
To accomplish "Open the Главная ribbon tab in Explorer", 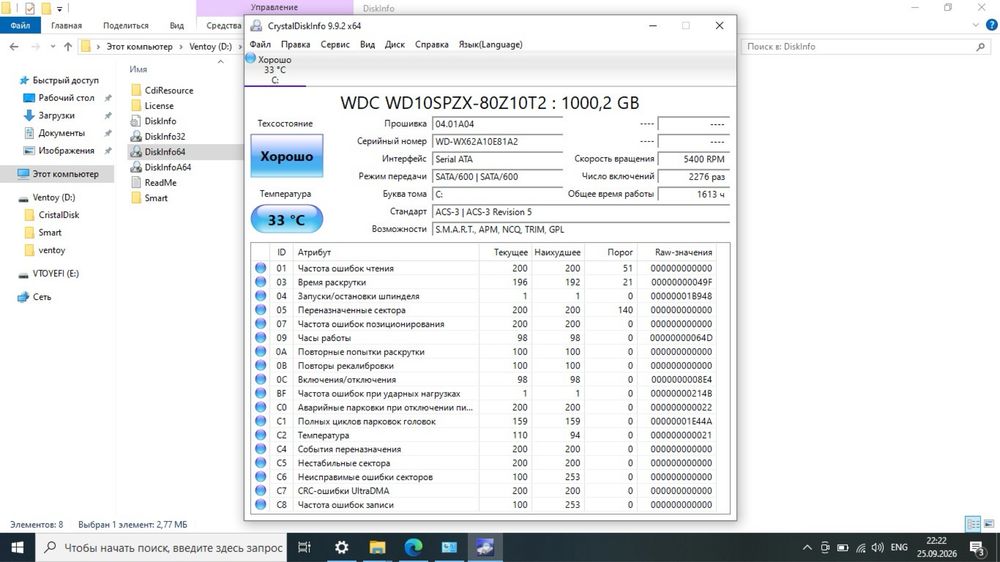I will (x=66, y=26).
